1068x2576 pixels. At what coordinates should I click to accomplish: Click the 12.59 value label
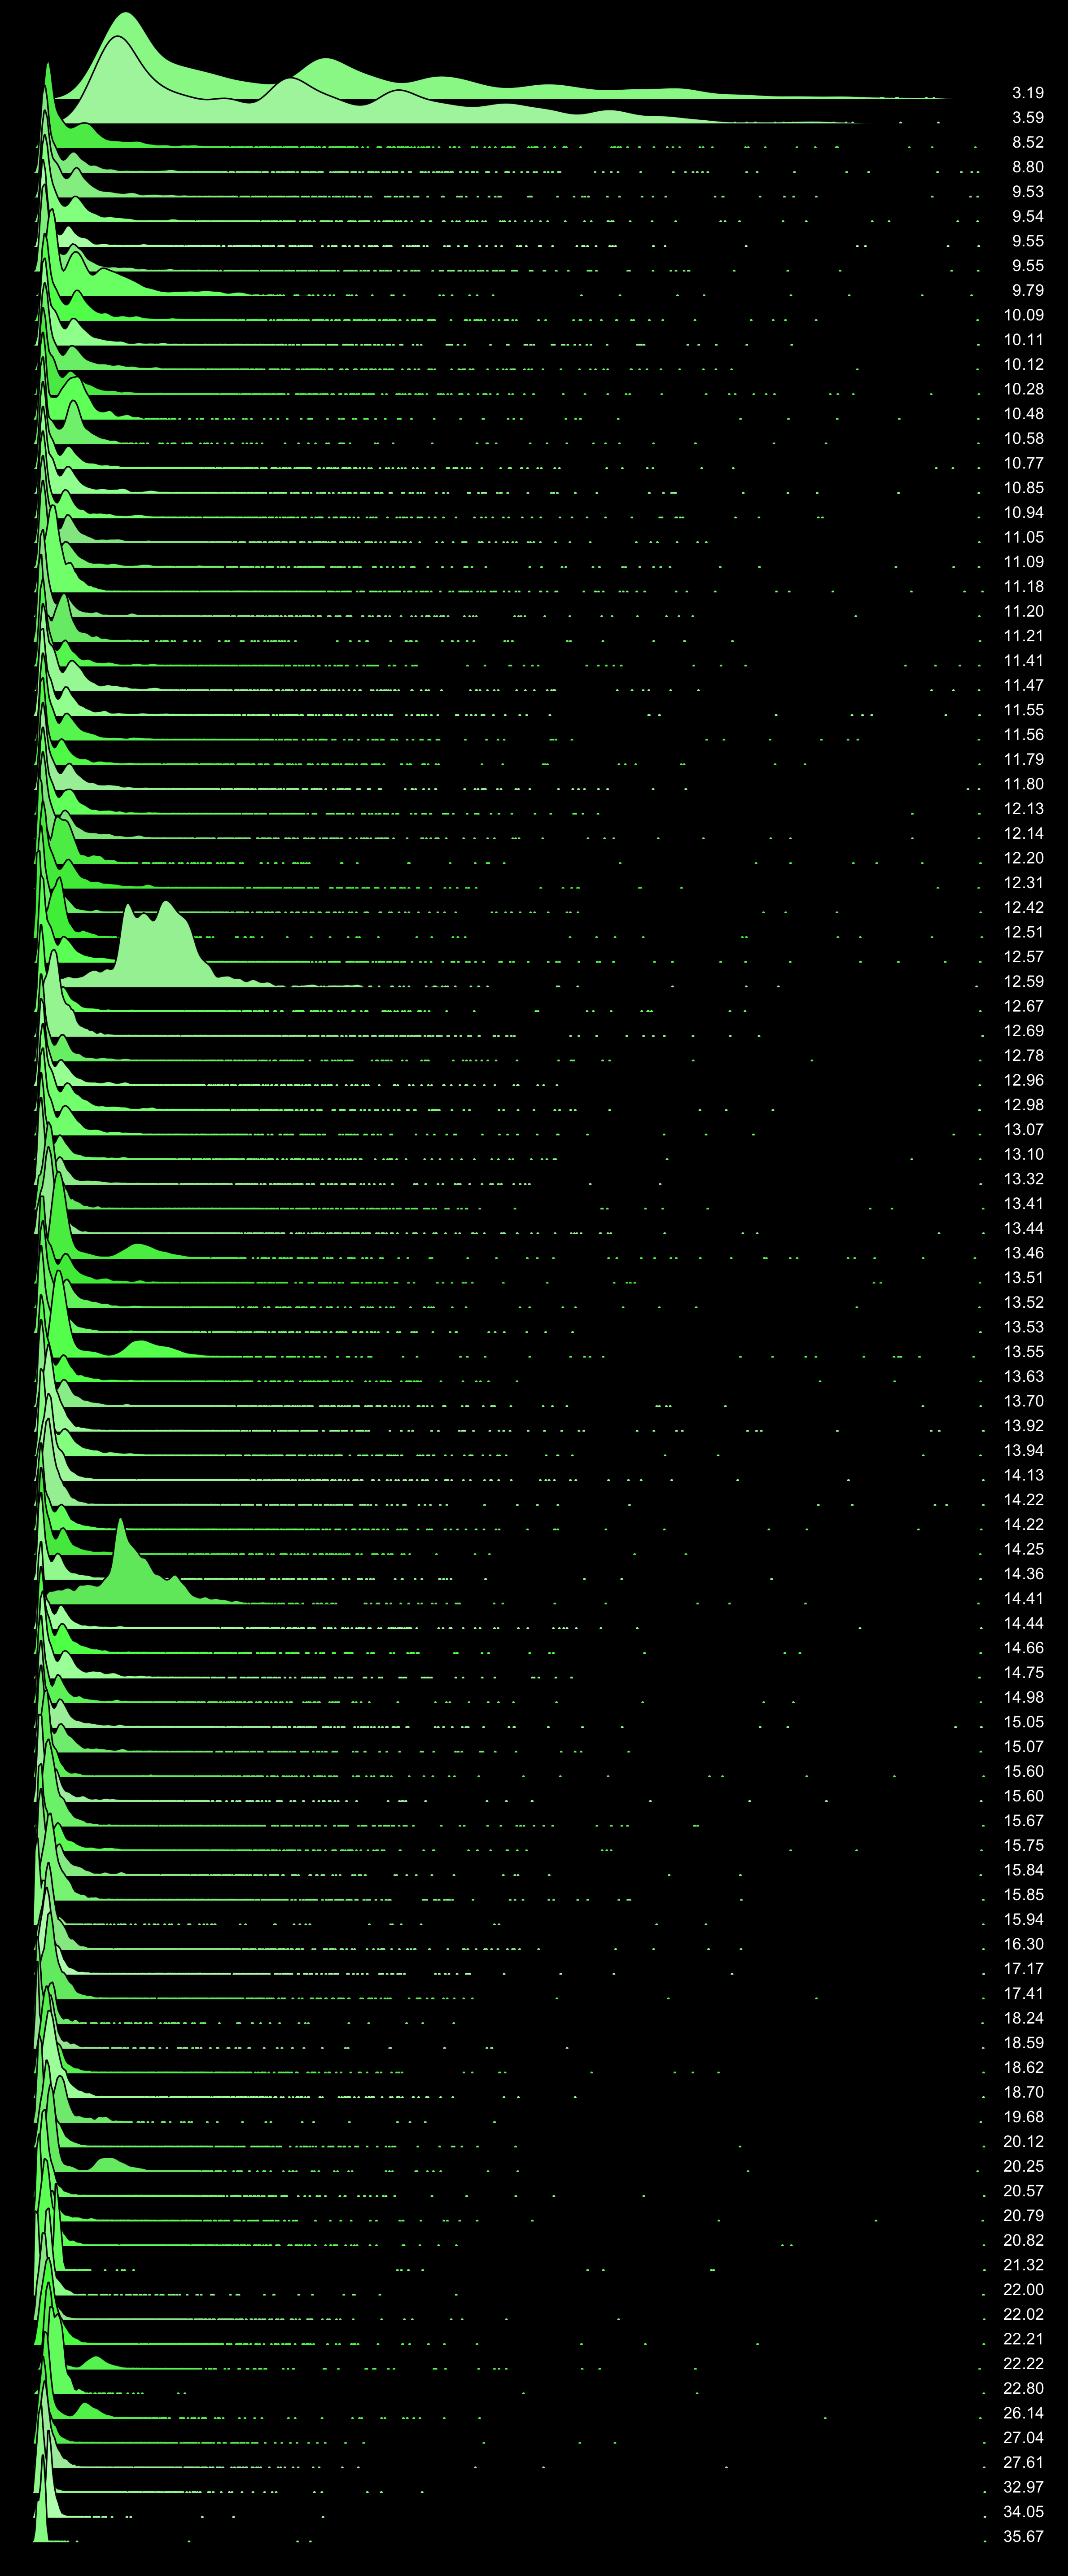[x=1023, y=982]
